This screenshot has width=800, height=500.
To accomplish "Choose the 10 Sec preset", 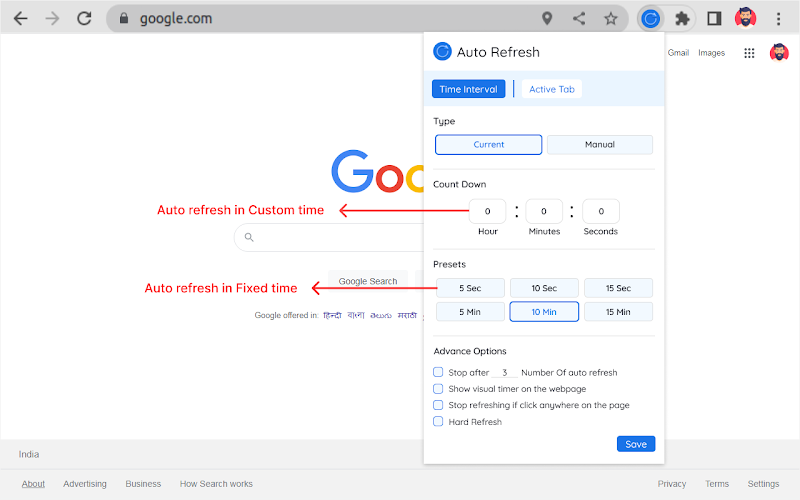I will click(x=544, y=288).
